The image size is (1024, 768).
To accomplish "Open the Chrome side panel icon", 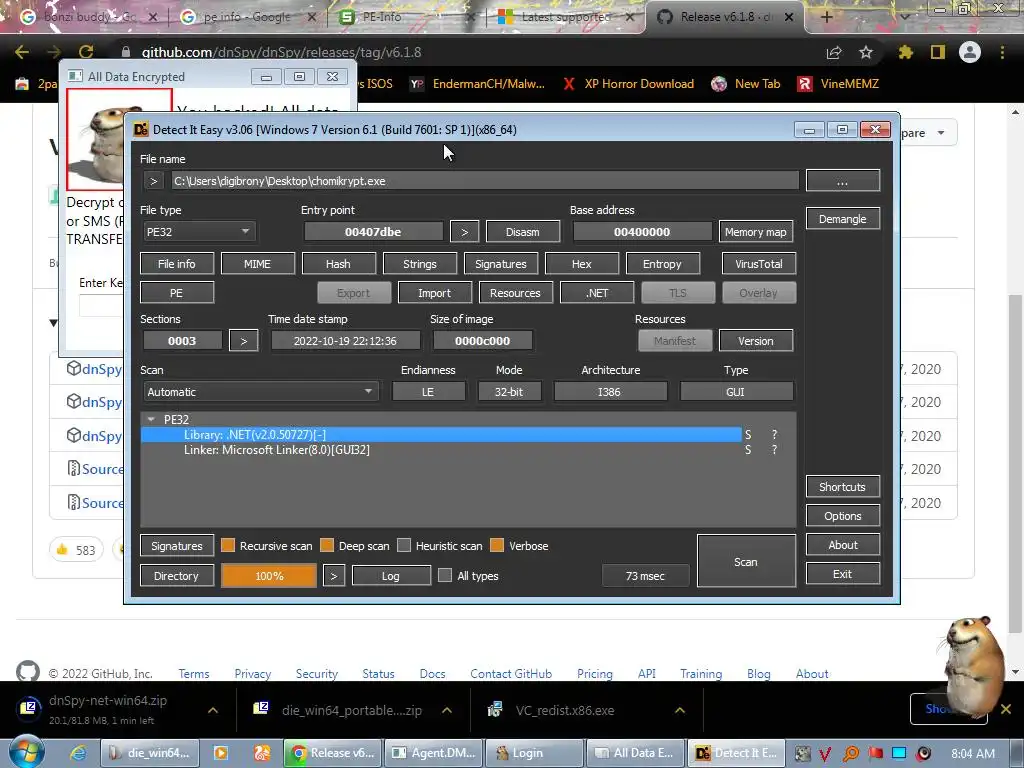I will click(938, 52).
